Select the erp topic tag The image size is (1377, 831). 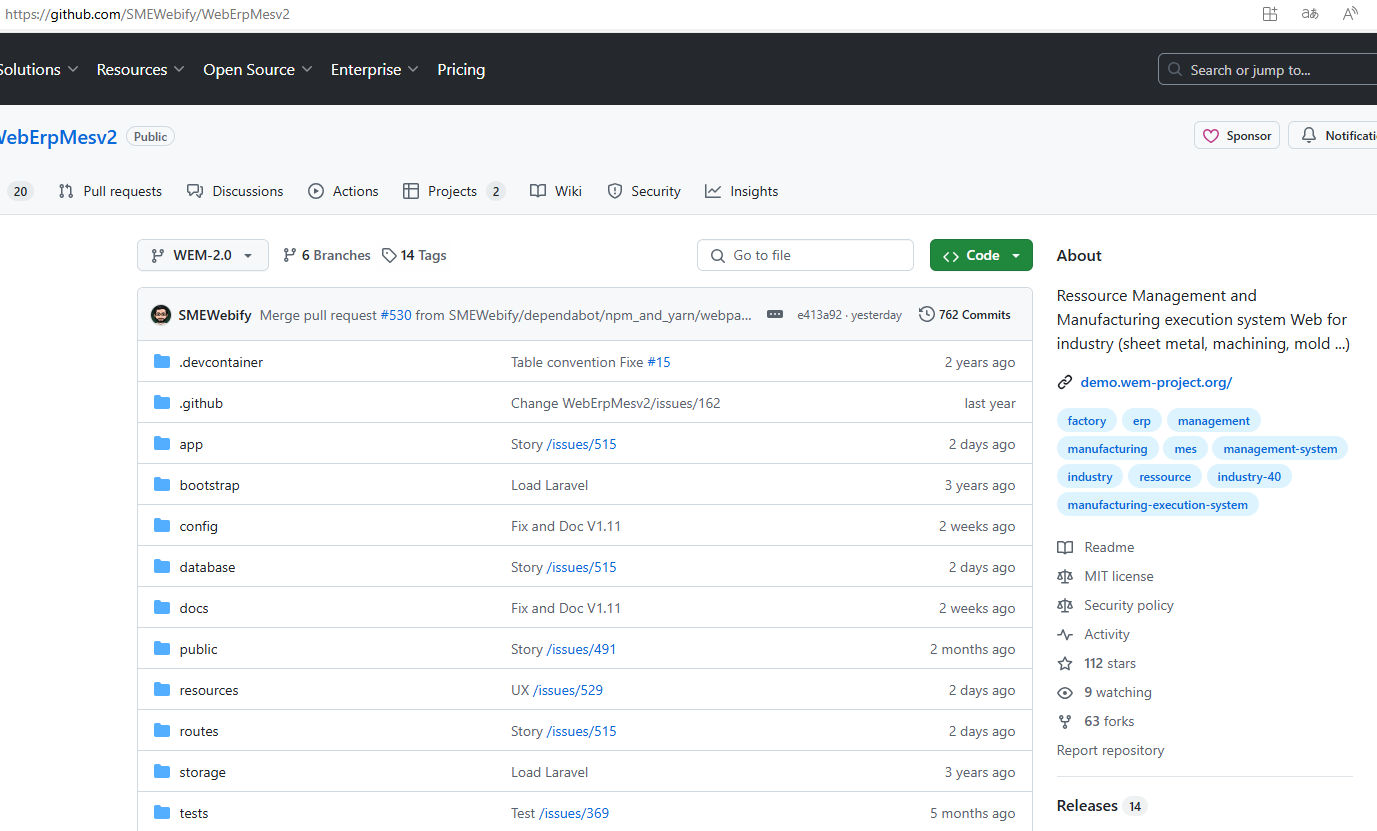[x=1142, y=421]
